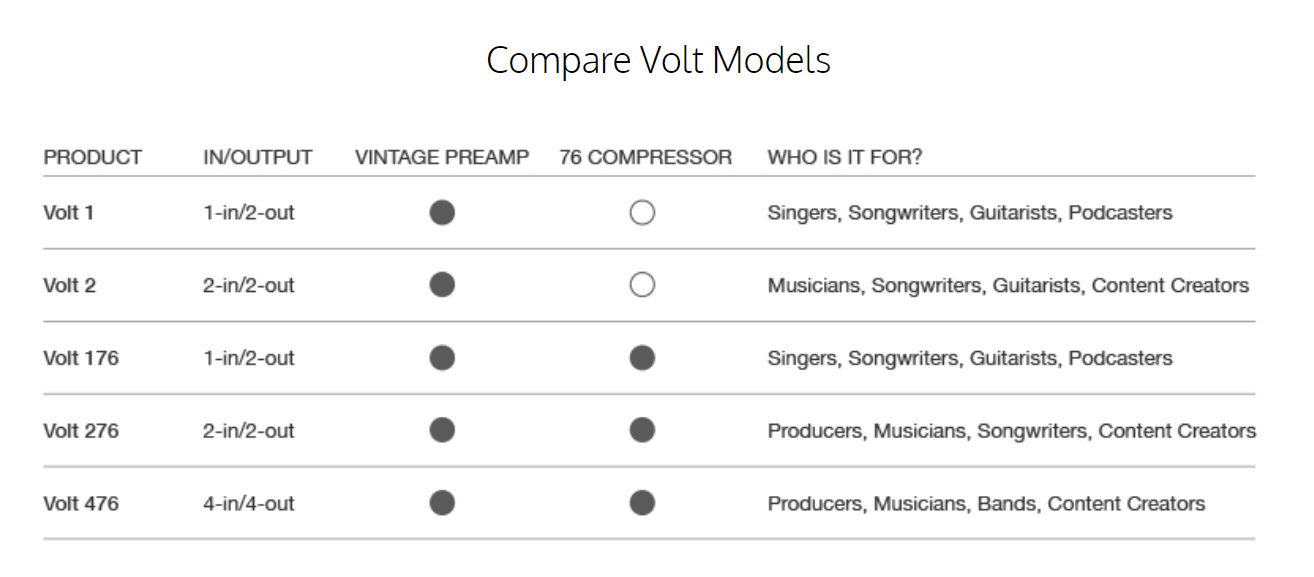Click the Vintage Preamp dot for Volt 2
Viewport: 1314px width, 577px height.
click(x=442, y=285)
